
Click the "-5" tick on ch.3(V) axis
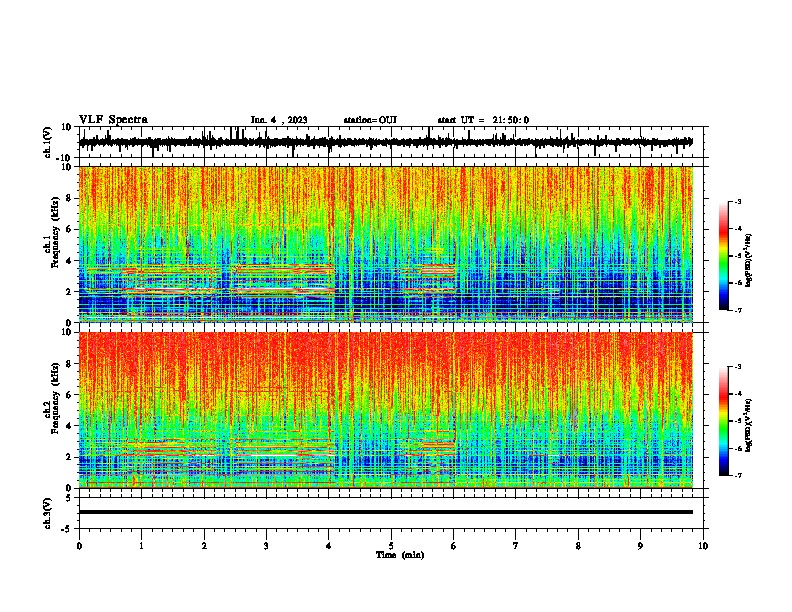67,529
